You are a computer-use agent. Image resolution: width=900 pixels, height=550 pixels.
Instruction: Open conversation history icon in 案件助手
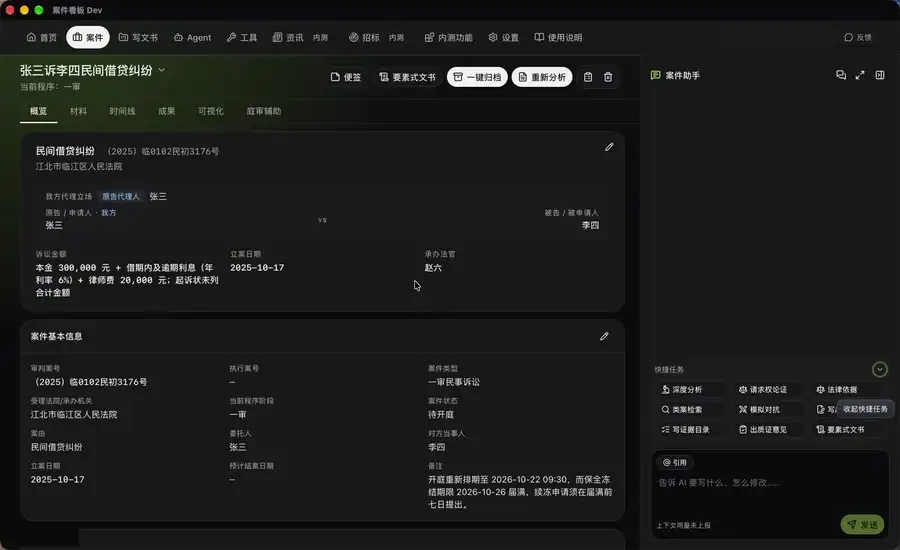coord(841,75)
